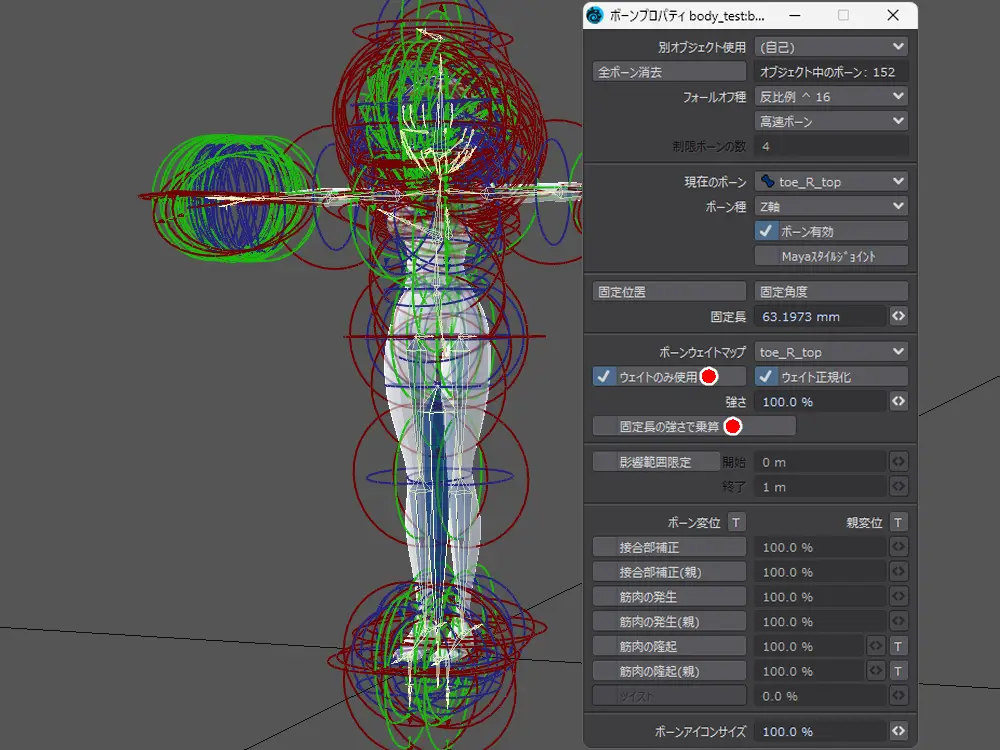Toggle the ボーン有効 checkbox
The width and height of the screenshot is (1000, 750).
pyautogui.click(x=767, y=231)
